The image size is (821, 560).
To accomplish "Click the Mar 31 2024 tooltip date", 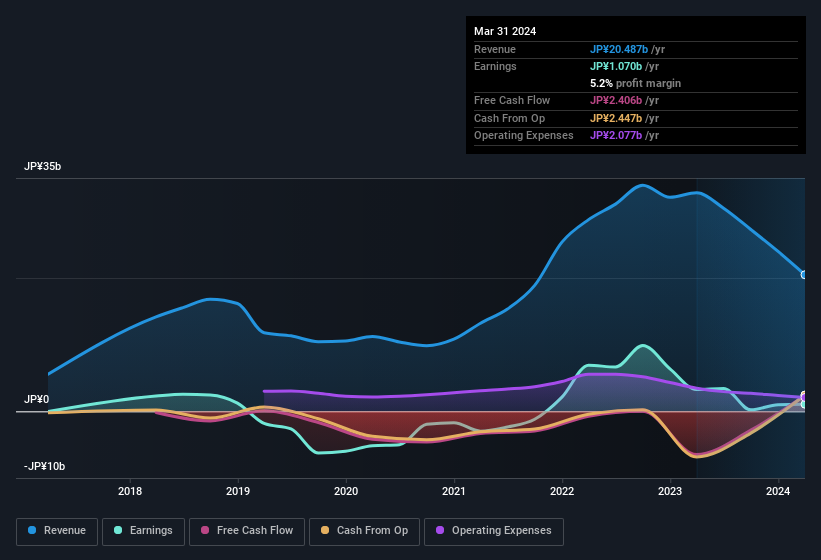I will tap(505, 31).
